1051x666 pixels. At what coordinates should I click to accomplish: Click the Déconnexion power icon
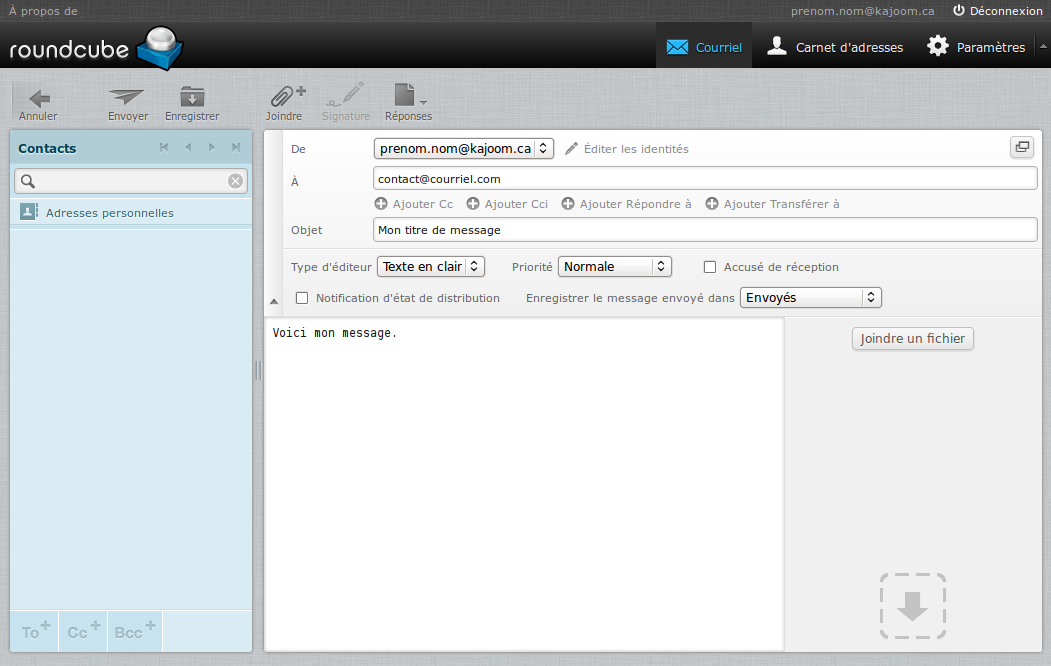point(959,10)
